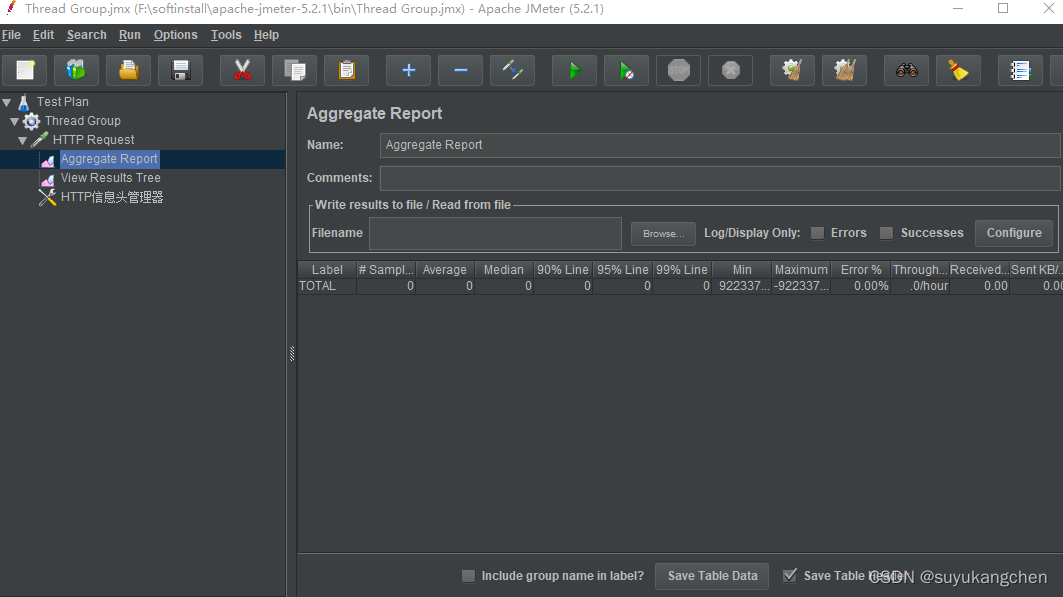Screen dimensions: 1063x597
Task: Open the Run menu
Action: [x=129, y=35]
